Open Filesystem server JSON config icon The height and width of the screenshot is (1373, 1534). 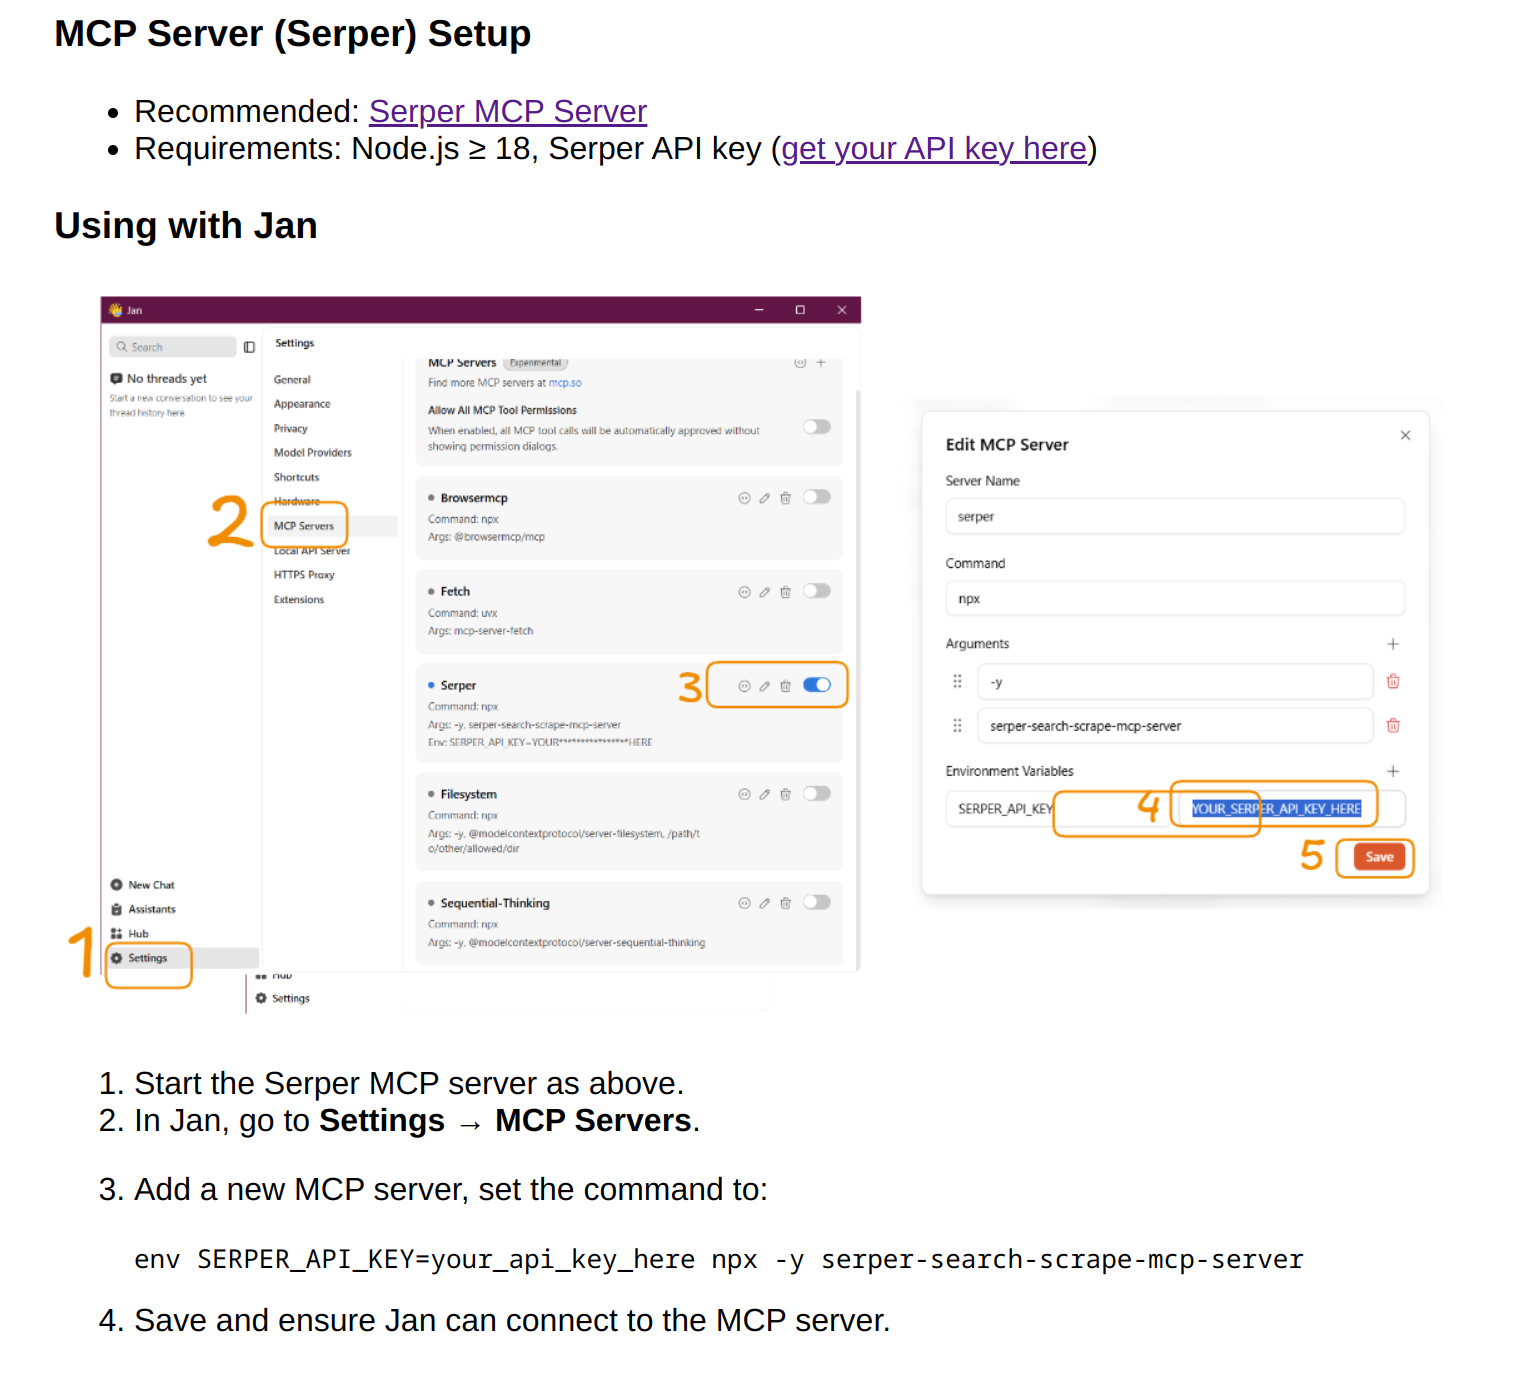point(744,794)
